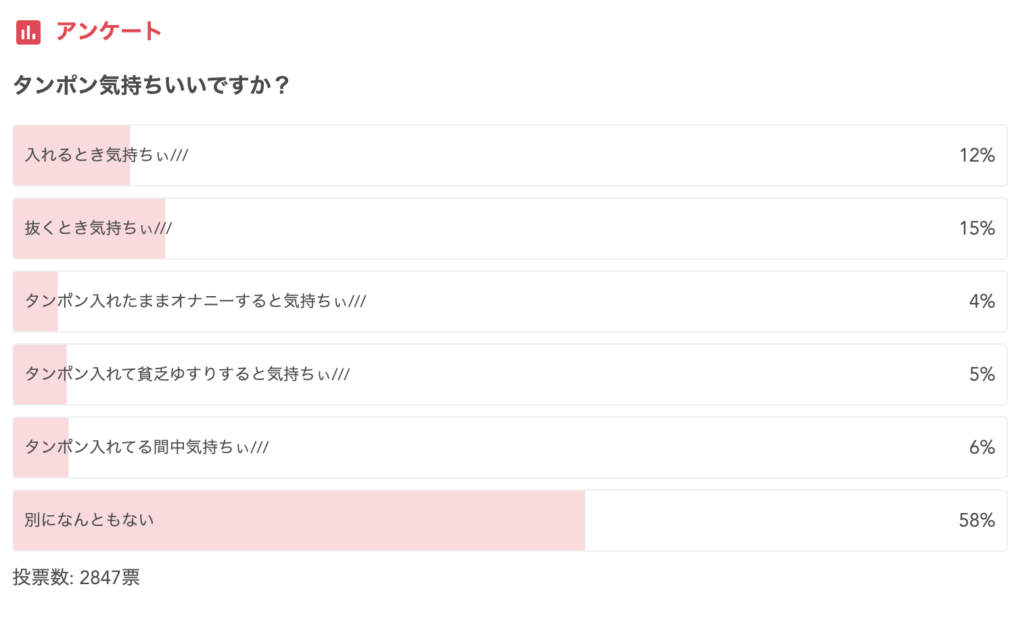Select the 入れるとき気持ちぃ poll option label
The height and width of the screenshot is (622, 1024).
[x=106, y=155]
